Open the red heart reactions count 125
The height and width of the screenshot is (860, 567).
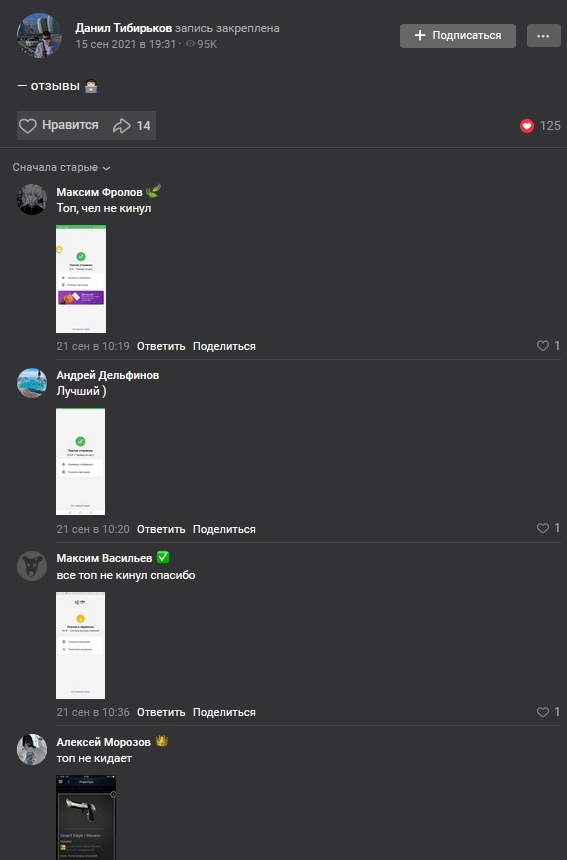click(x=540, y=126)
